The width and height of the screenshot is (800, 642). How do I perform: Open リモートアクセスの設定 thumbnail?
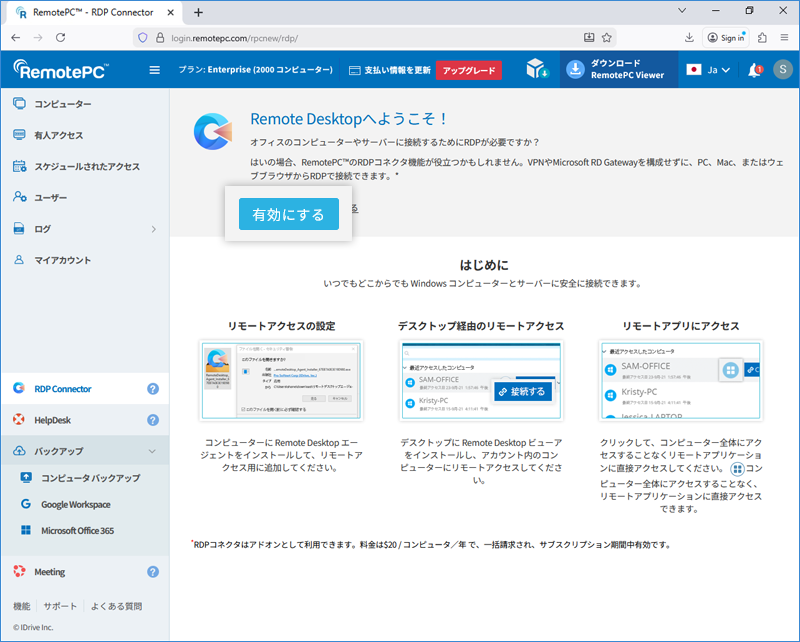coord(281,381)
